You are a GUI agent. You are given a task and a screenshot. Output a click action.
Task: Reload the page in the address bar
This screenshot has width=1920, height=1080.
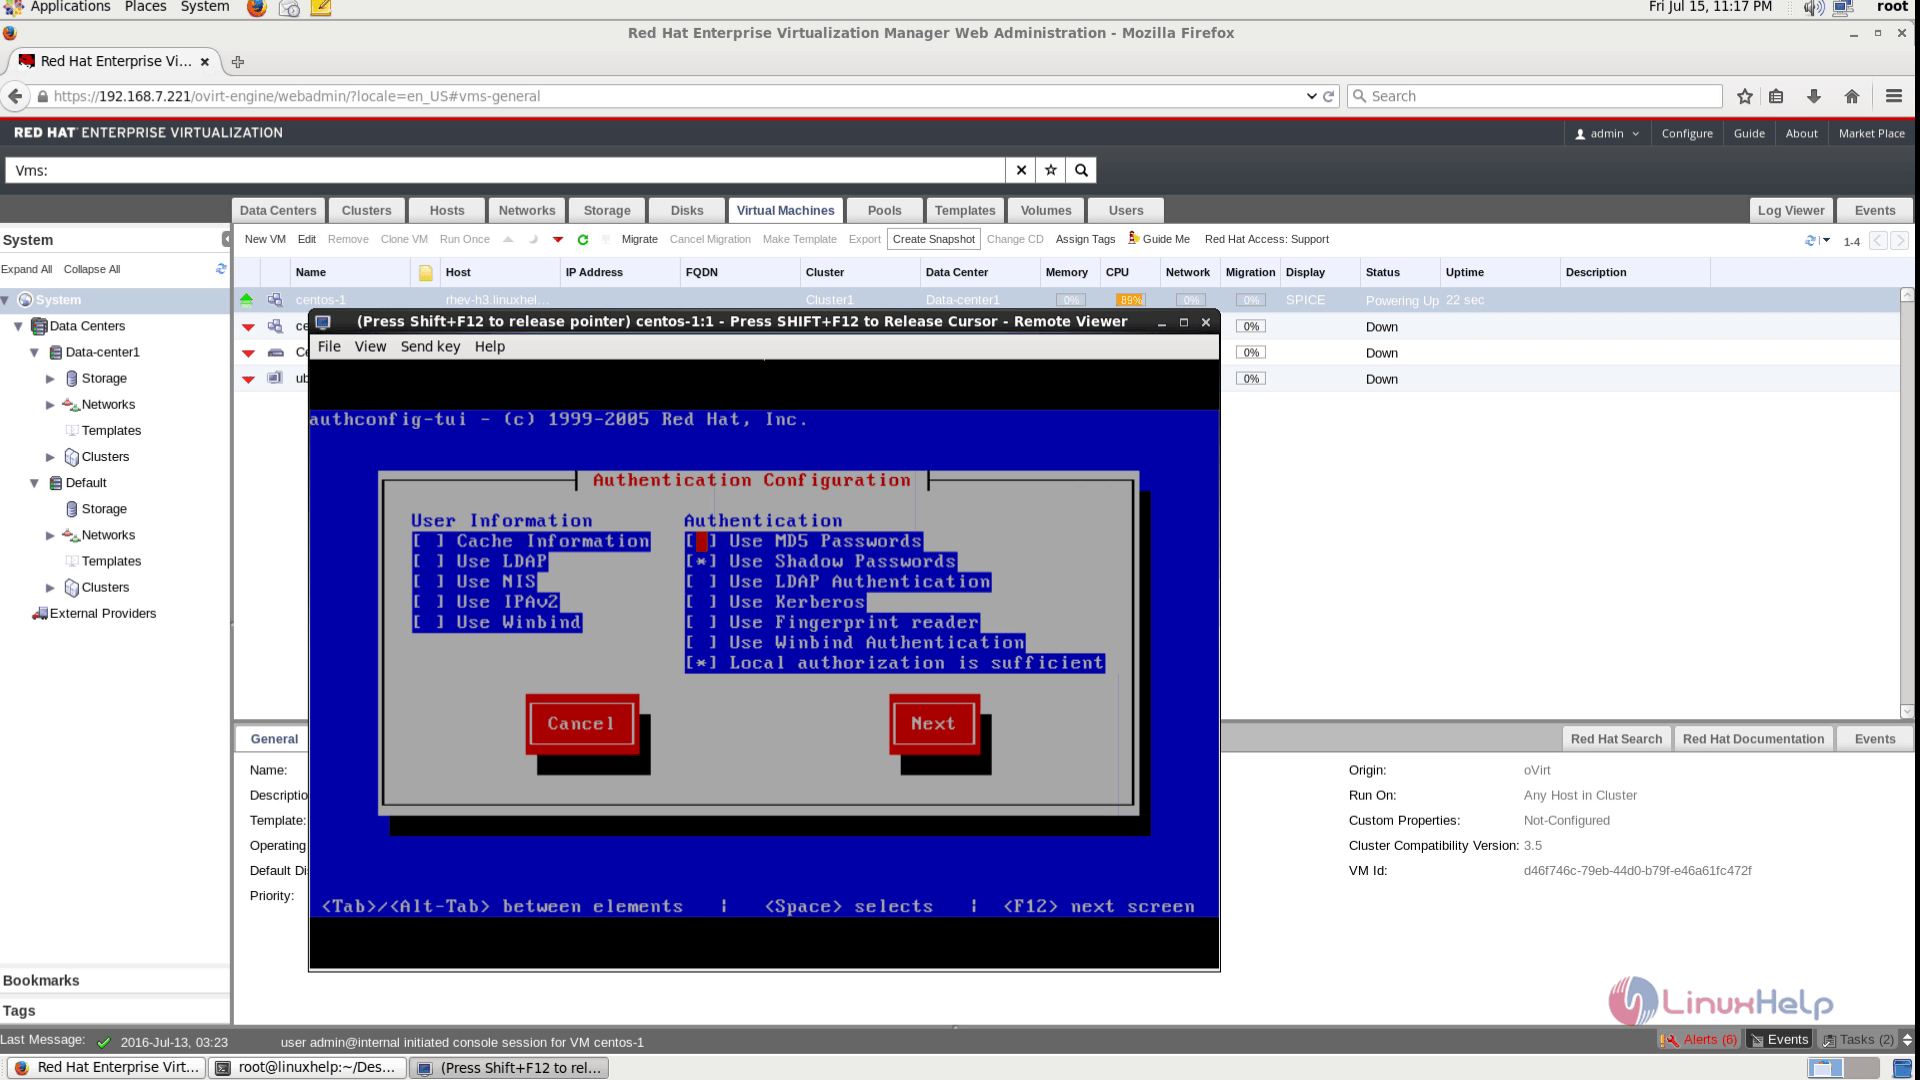point(1329,96)
